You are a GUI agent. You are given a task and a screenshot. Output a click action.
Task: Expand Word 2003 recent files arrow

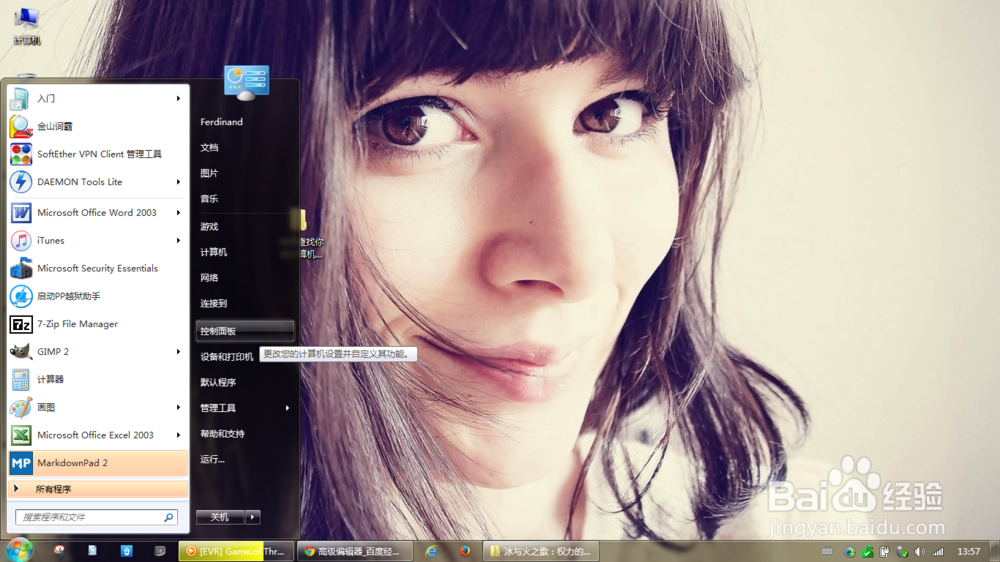pos(179,212)
